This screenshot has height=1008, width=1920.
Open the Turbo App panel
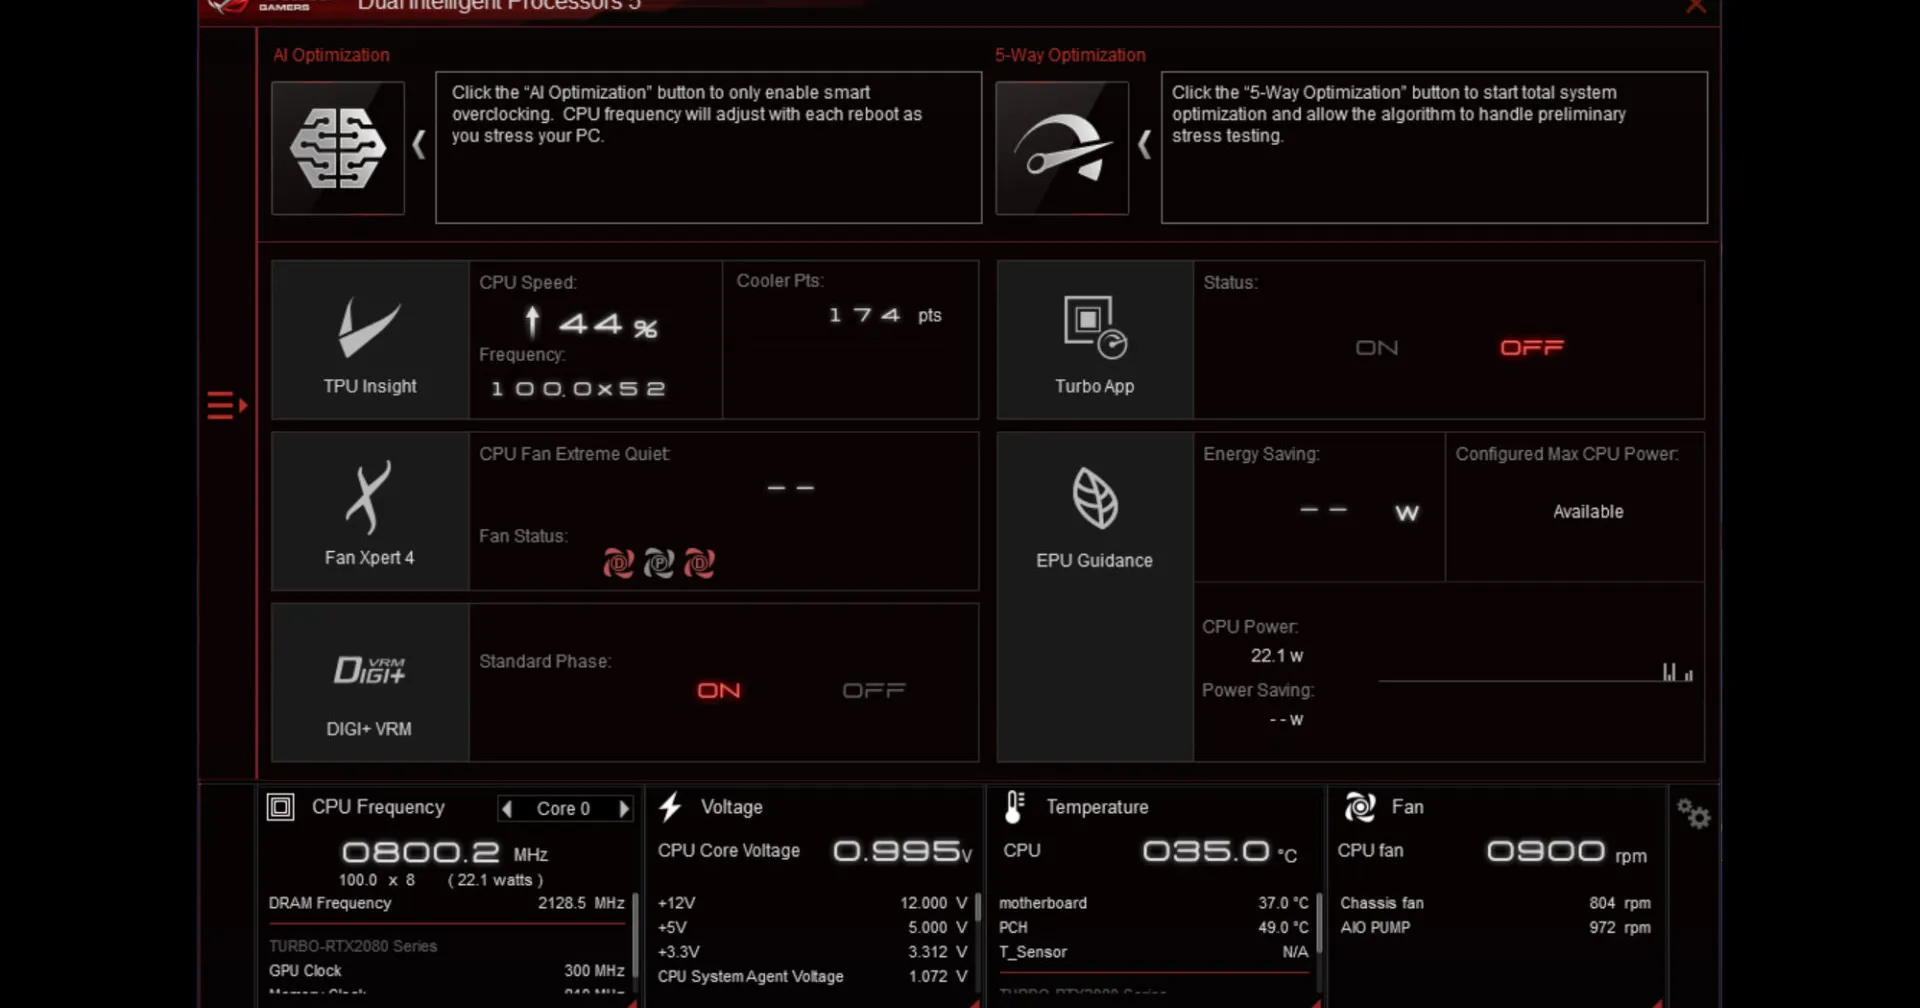click(1095, 340)
